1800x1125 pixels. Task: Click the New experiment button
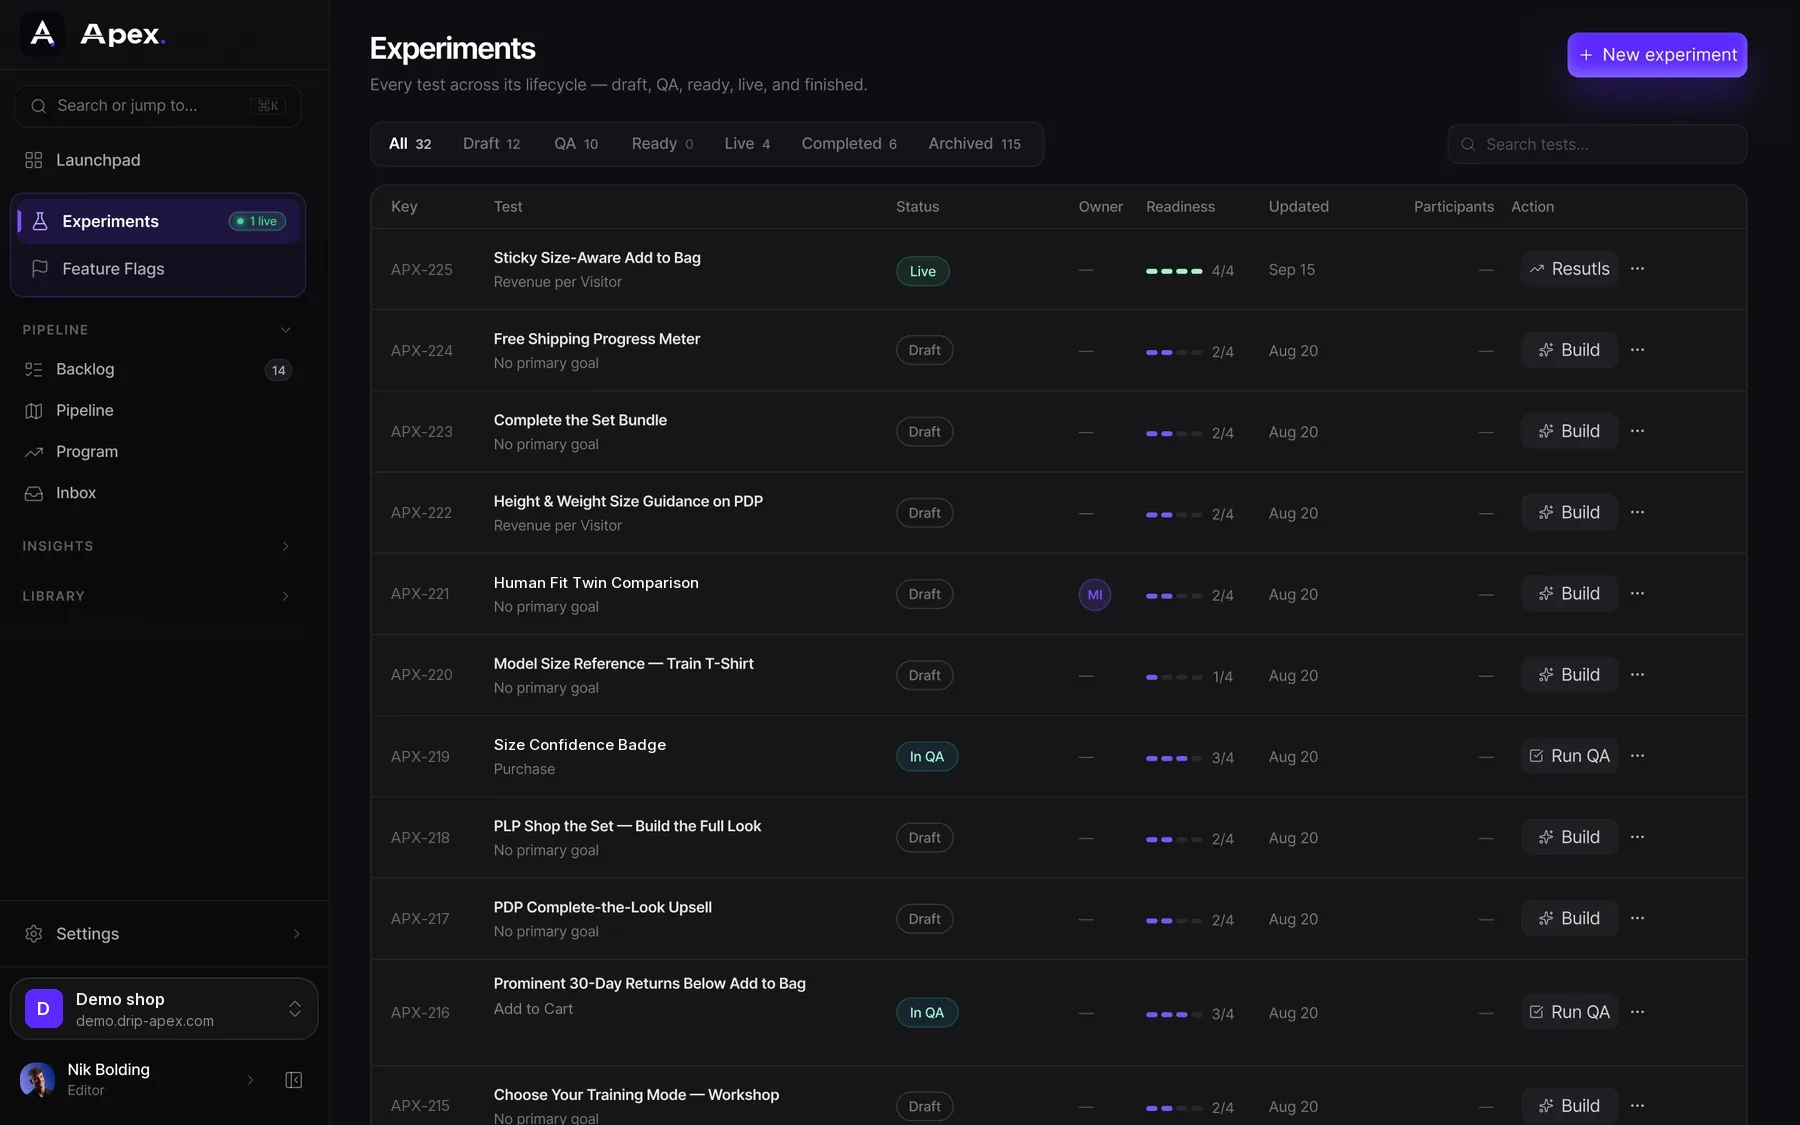point(1657,55)
